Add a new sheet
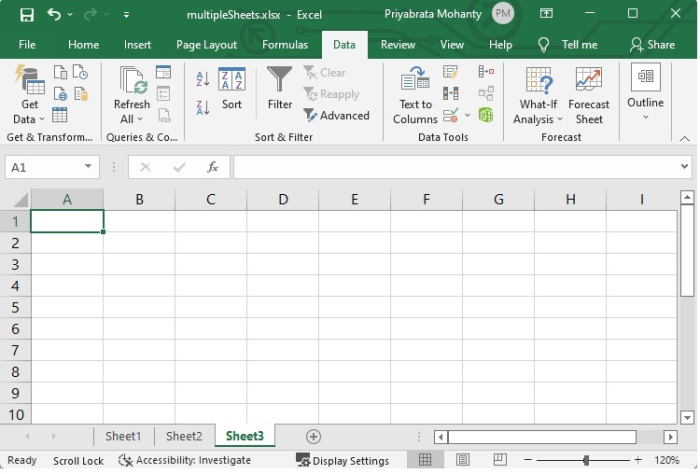This screenshot has height=474, width=700. pyautogui.click(x=313, y=437)
